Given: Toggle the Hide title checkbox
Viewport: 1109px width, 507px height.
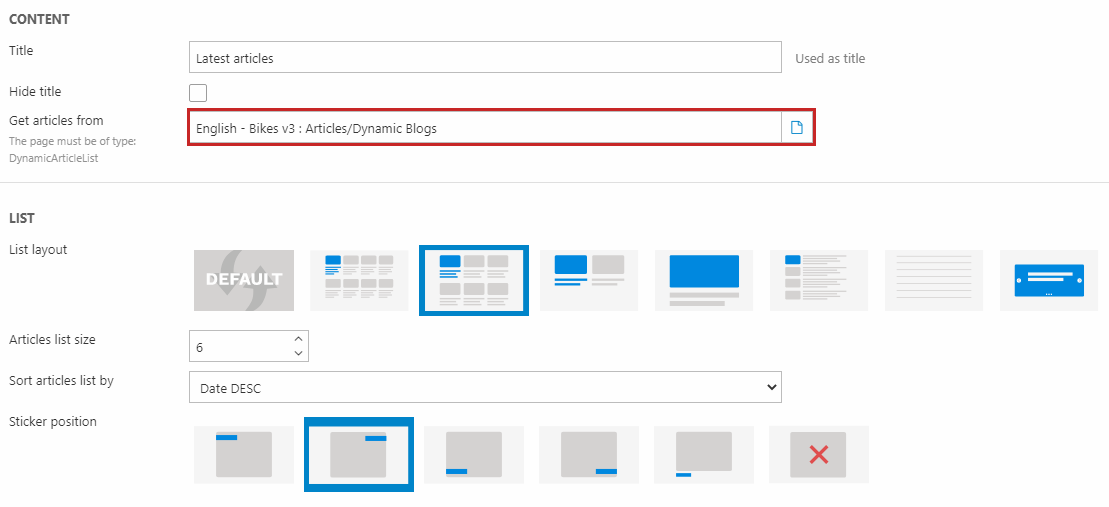Looking at the screenshot, I should click(x=198, y=93).
